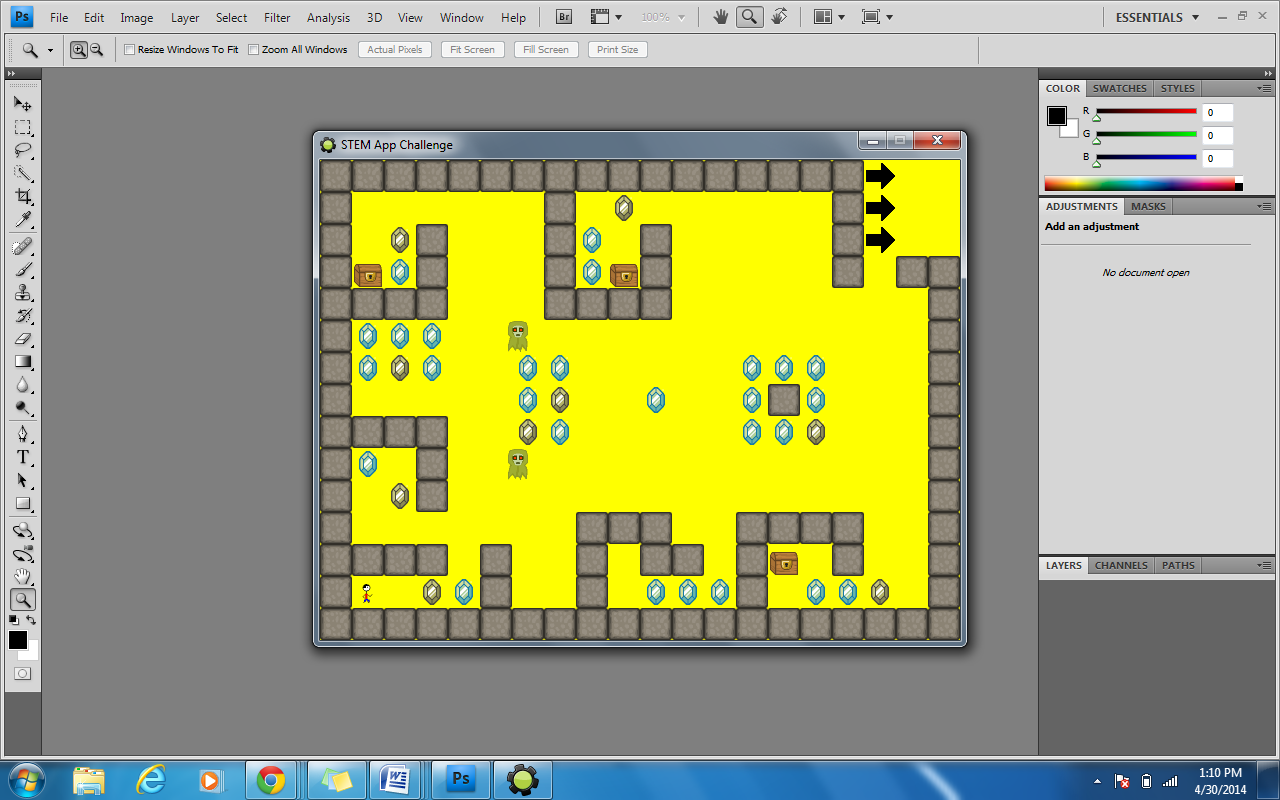This screenshot has height=800, width=1280.
Task: Enable Zoom All Windows
Action: pyautogui.click(x=254, y=49)
